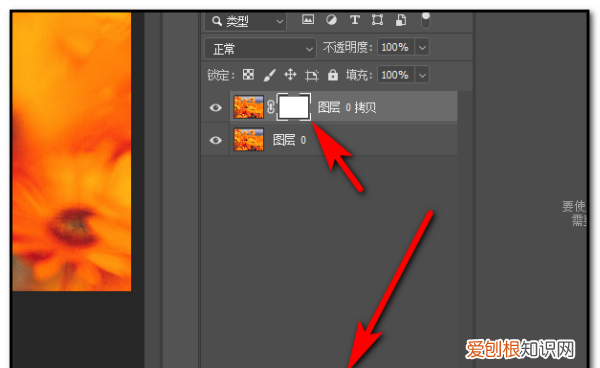
Task: Click the flower image on canvas
Action: (72, 151)
